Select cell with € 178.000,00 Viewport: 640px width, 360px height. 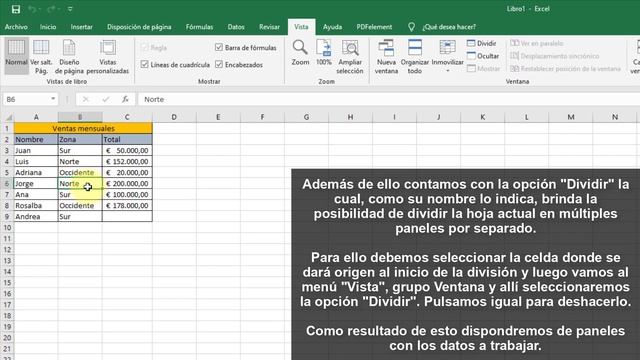127,206
